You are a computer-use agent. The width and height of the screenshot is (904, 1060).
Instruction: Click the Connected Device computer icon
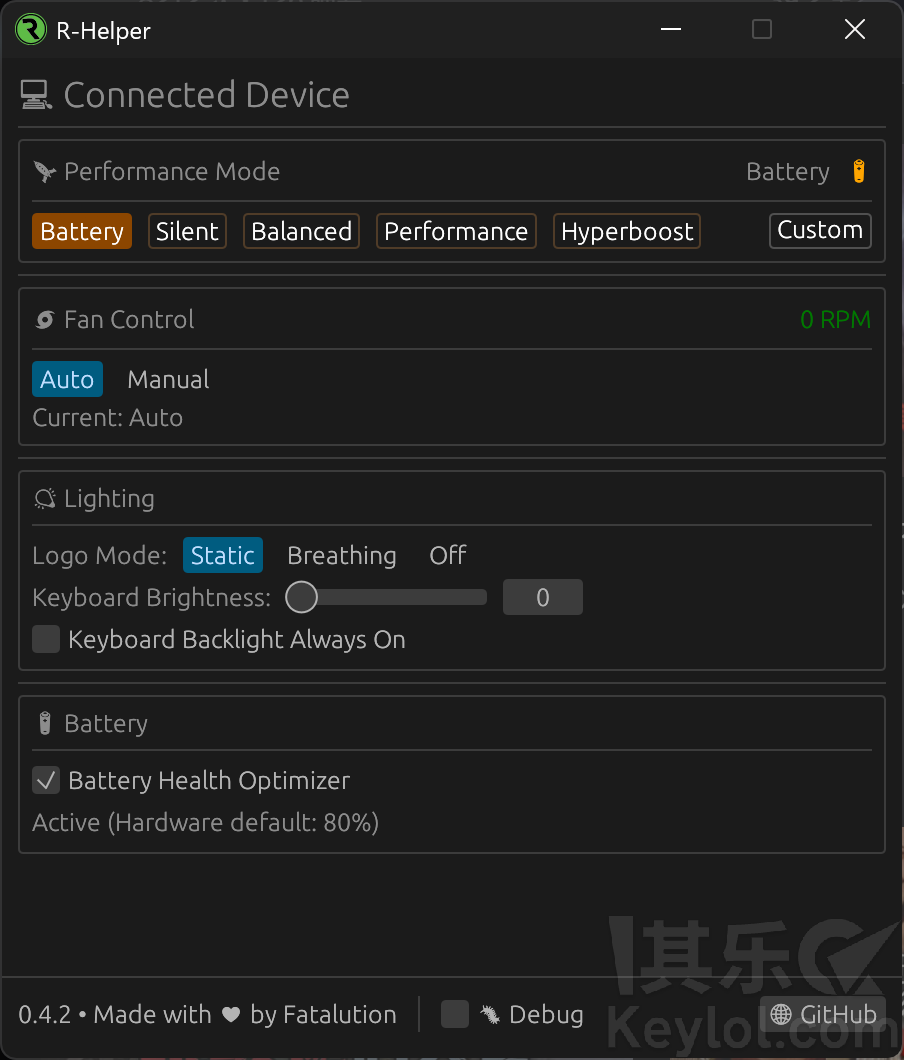pyautogui.click(x=36, y=95)
